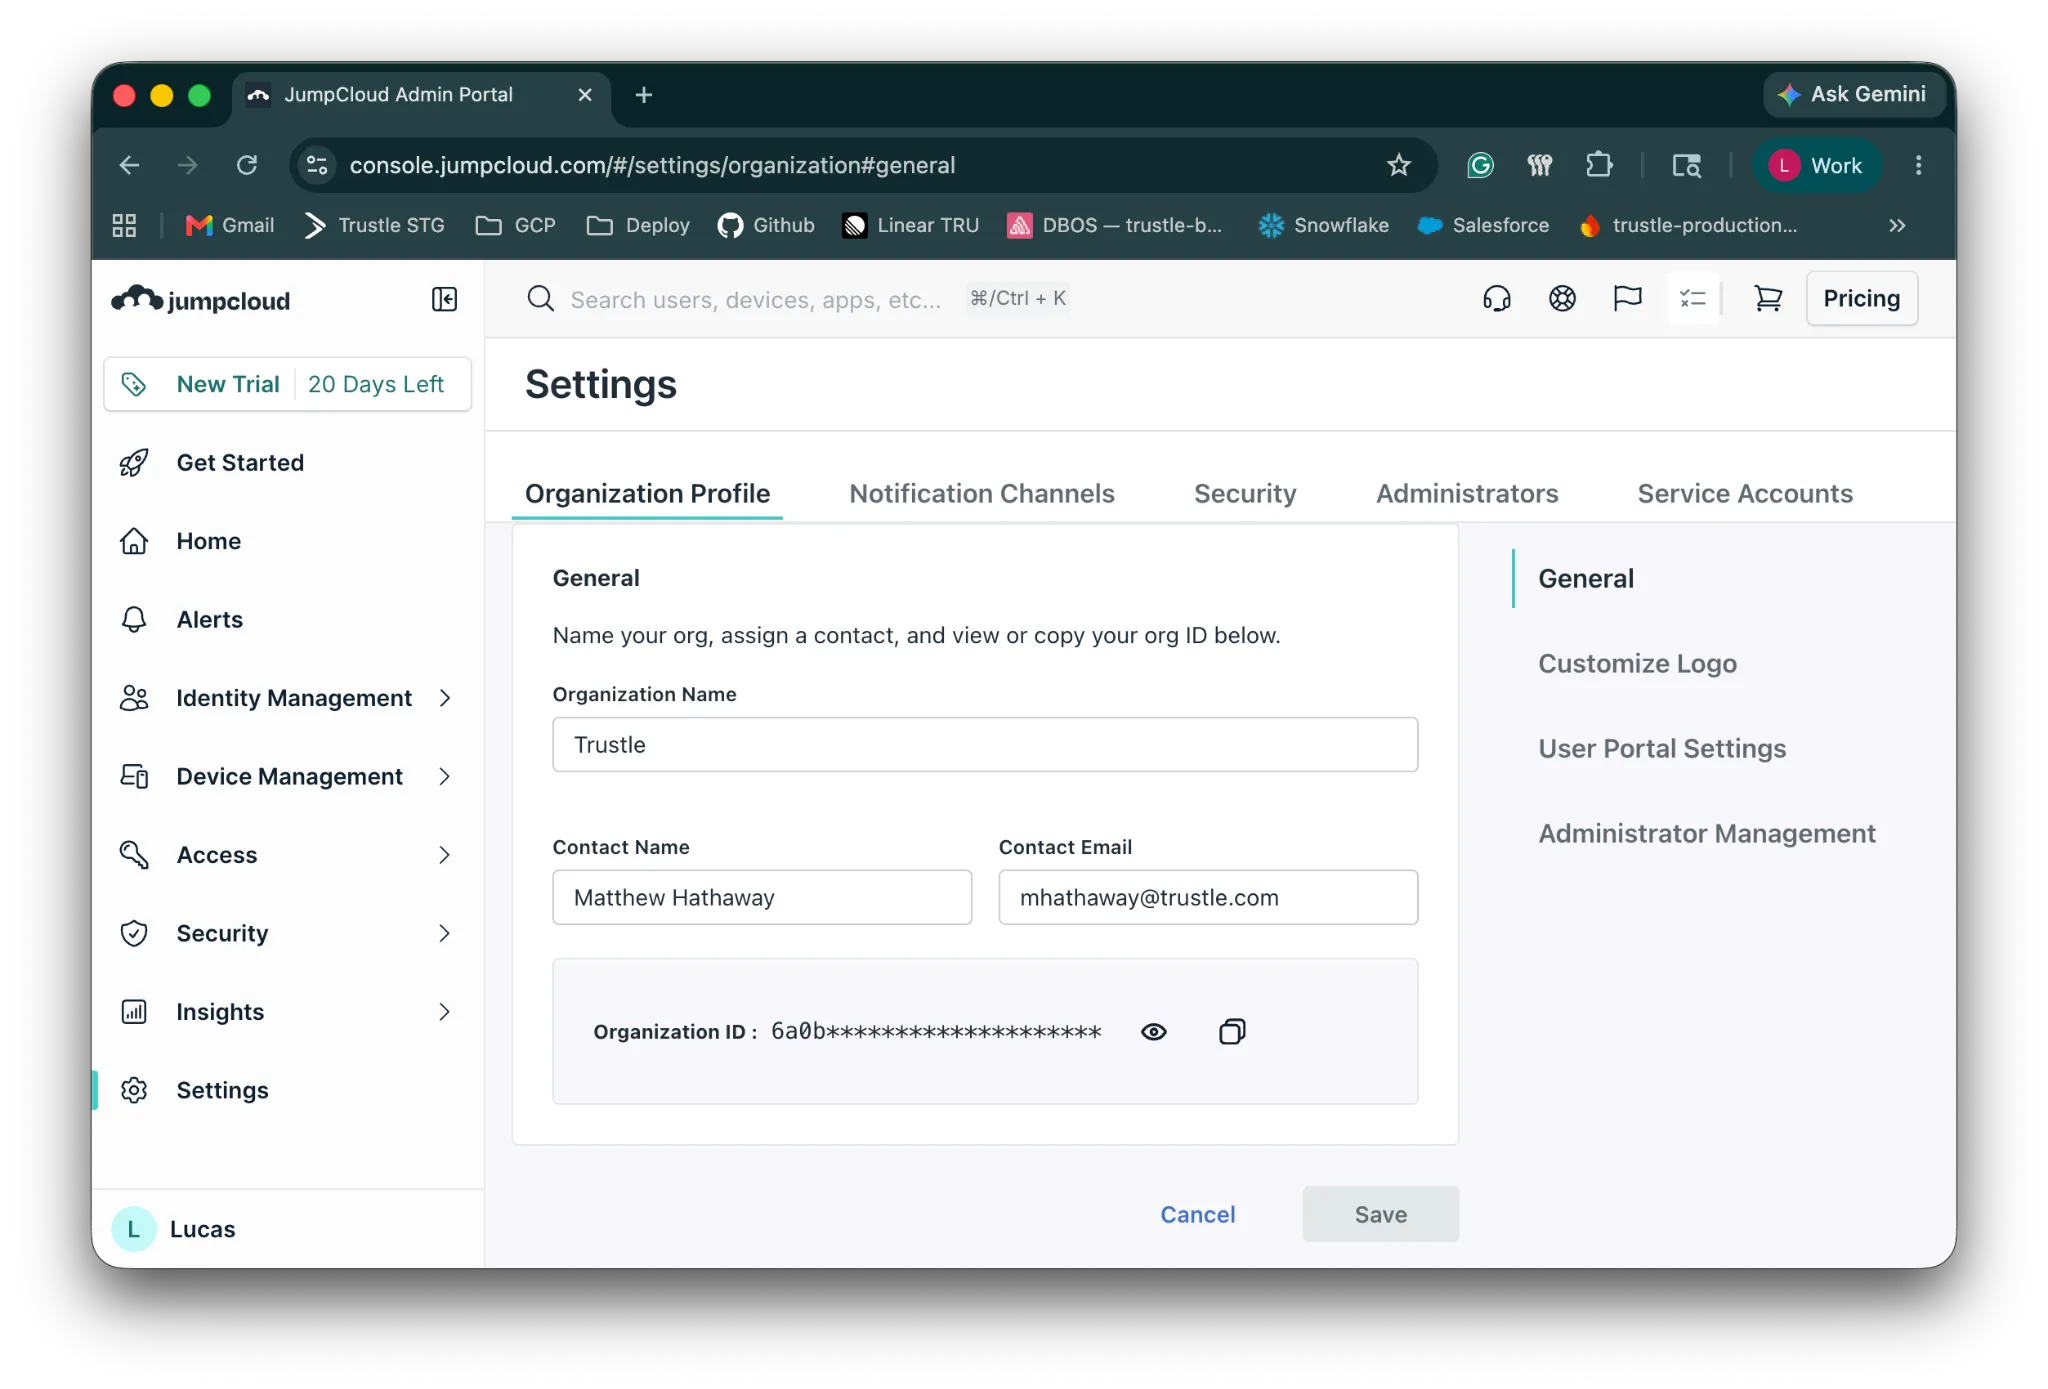Viewport: 2048px width, 1389px height.
Task: Switch to the Administrators tab
Action: (1467, 493)
